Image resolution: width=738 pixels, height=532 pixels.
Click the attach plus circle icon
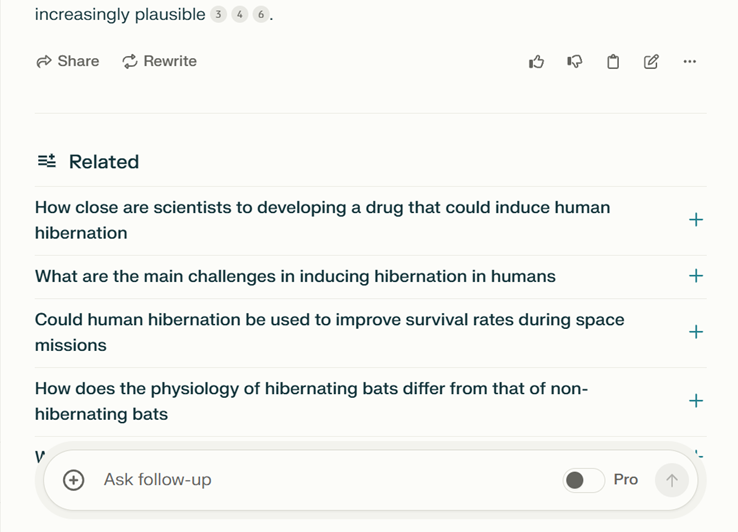pyautogui.click(x=73, y=480)
